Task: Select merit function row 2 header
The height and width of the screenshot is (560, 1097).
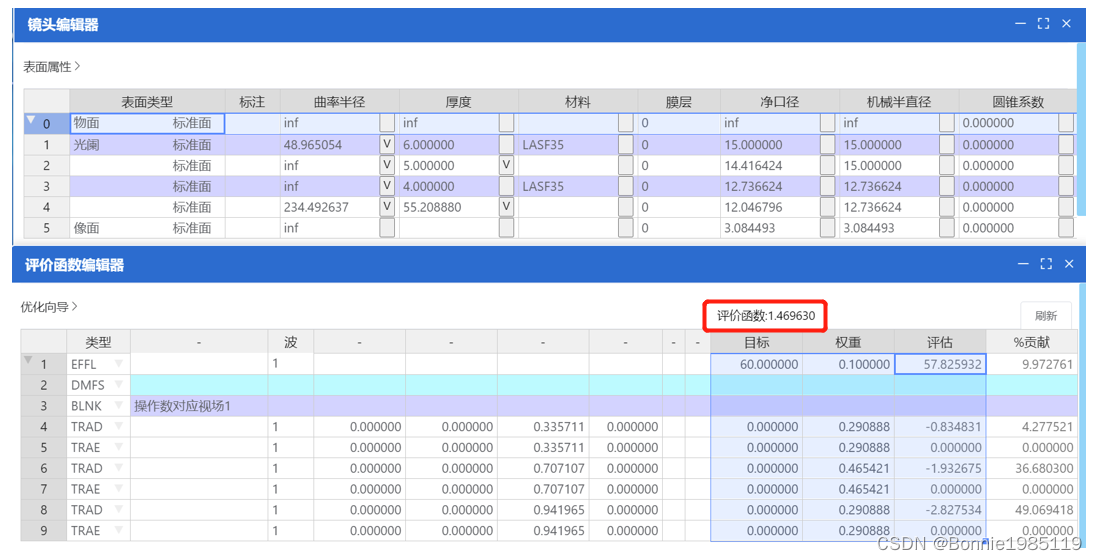Action: pos(43,385)
